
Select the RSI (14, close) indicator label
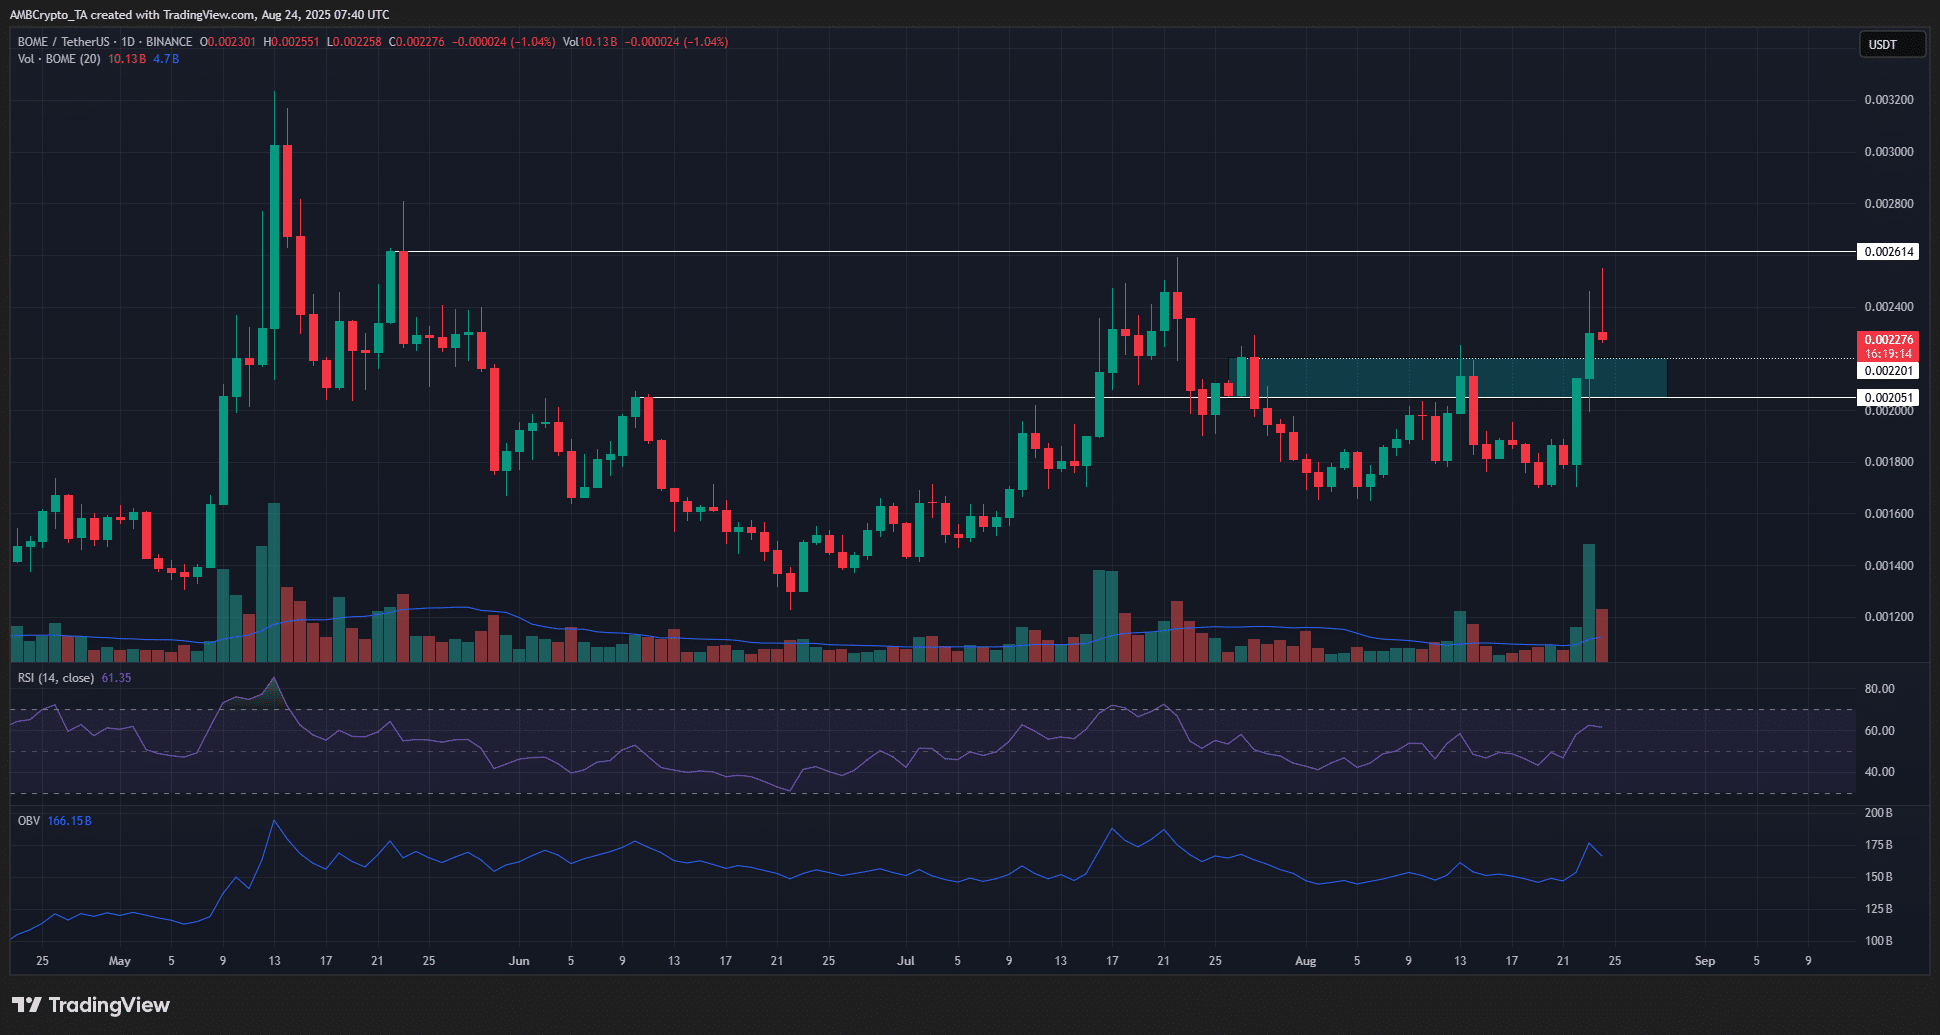tap(56, 678)
